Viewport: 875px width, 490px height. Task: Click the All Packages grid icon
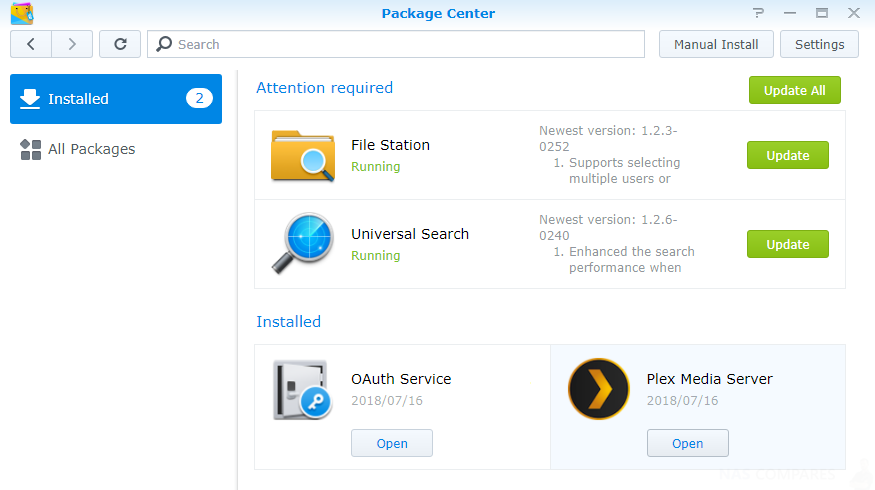coord(31,150)
